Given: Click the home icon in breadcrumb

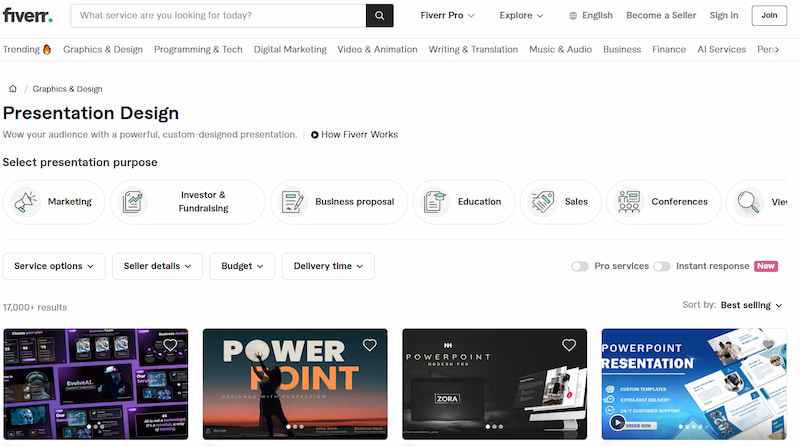Looking at the screenshot, I should click(x=13, y=89).
